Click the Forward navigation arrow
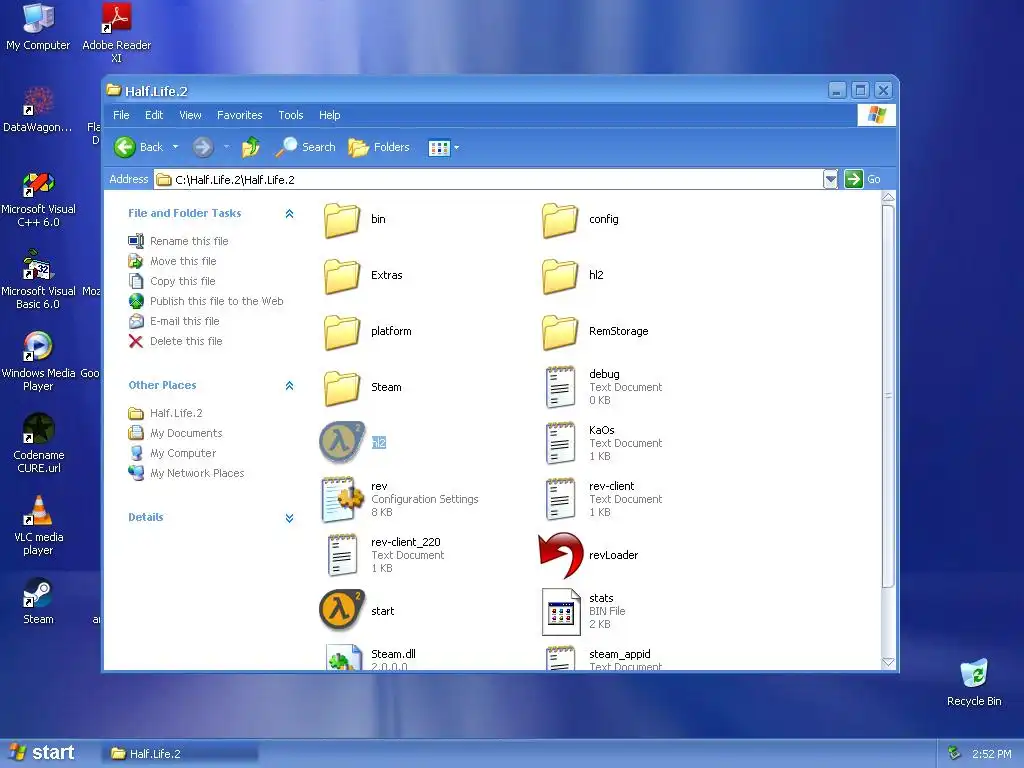The image size is (1024, 768). tap(203, 147)
